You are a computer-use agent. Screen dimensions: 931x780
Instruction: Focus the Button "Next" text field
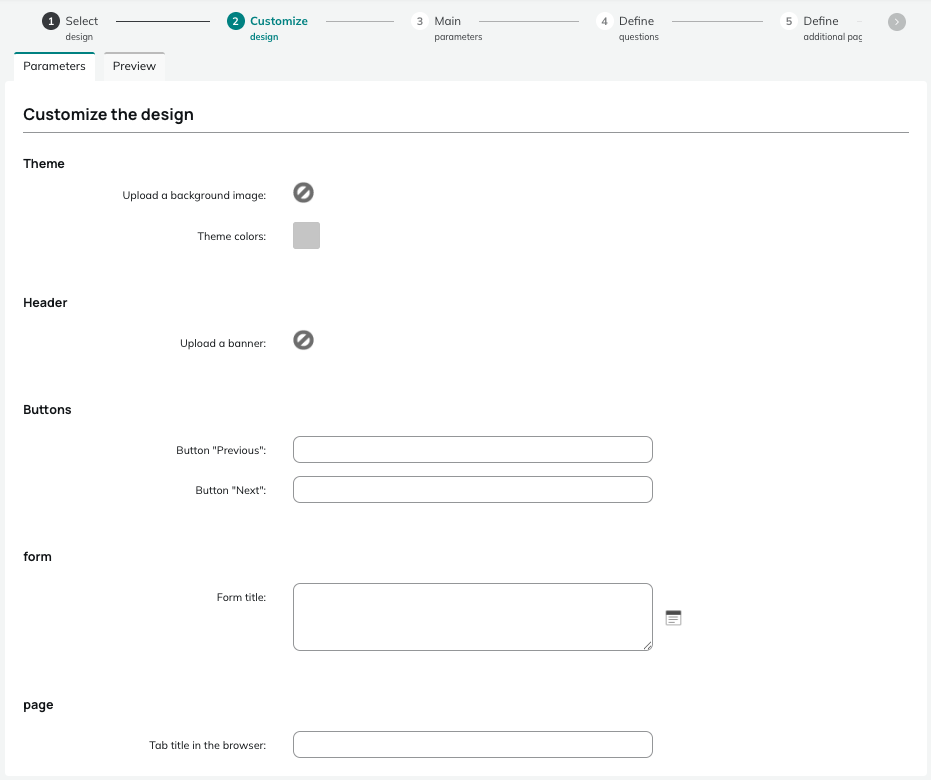click(x=473, y=490)
